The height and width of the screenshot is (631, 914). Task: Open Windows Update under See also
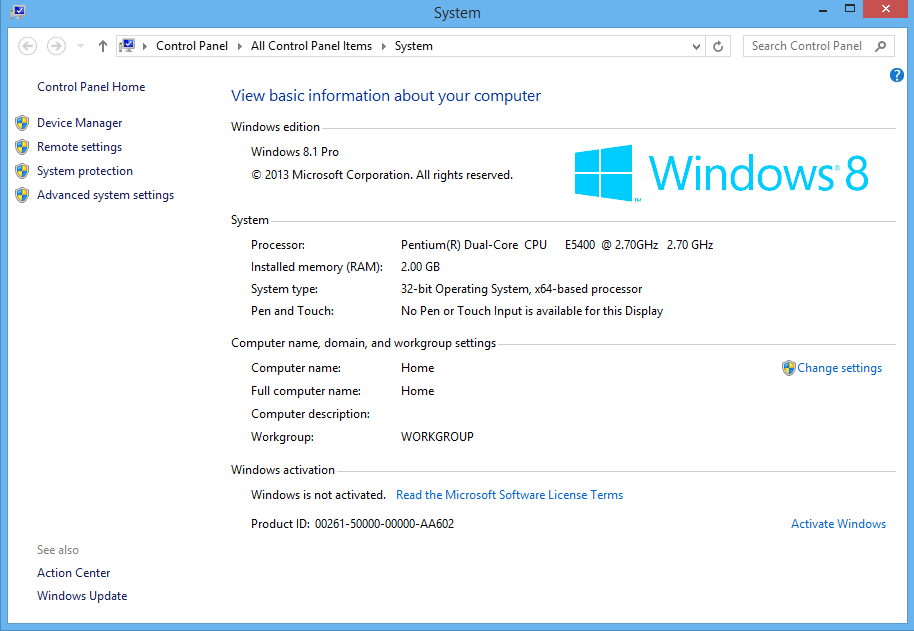pyautogui.click(x=82, y=596)
